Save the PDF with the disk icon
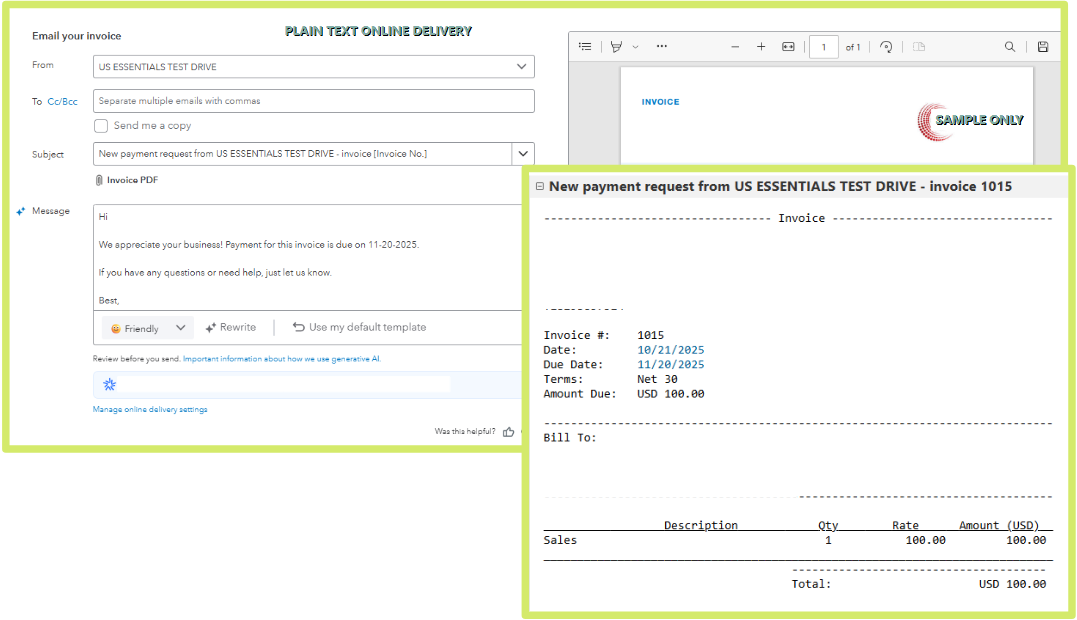1077x620 pixels. 1043,47
